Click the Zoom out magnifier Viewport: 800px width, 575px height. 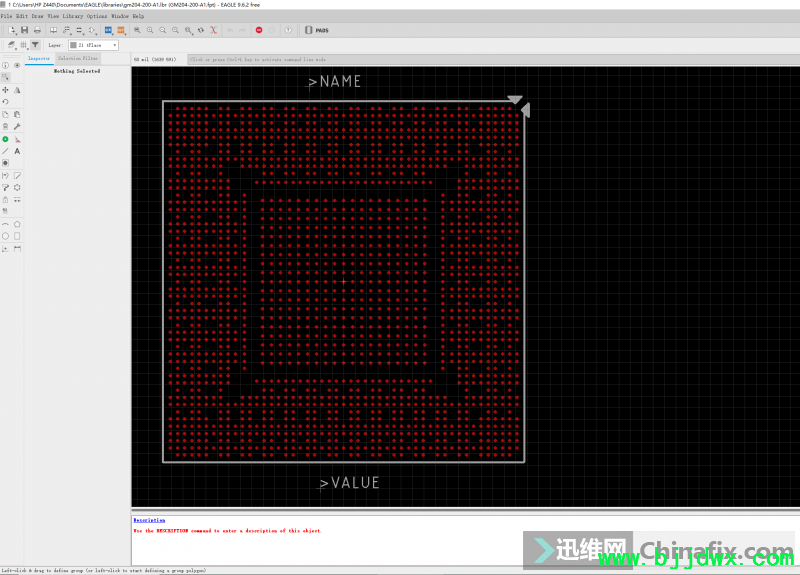point(162,30)
